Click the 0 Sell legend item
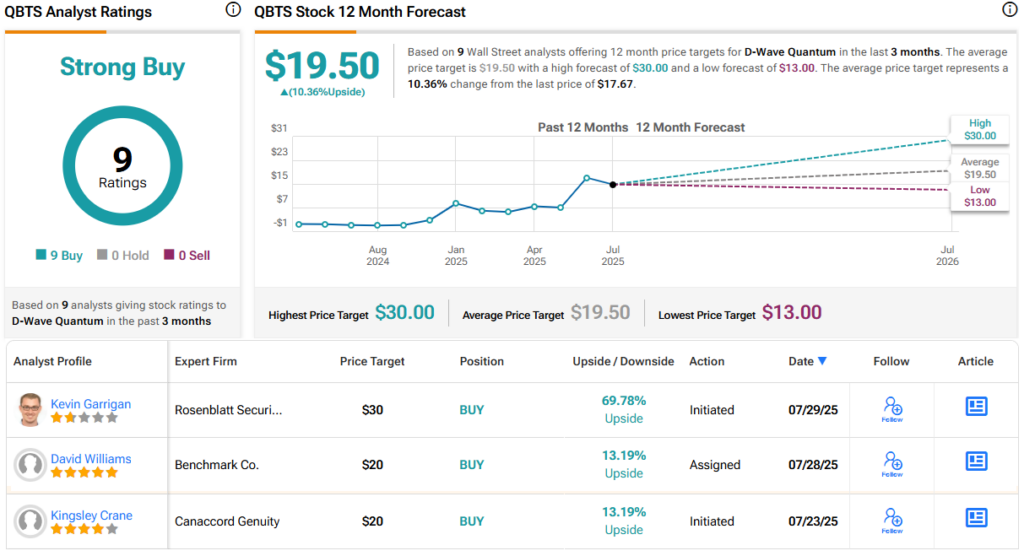The image size is (1024, 556). click(x=187, y=256)
